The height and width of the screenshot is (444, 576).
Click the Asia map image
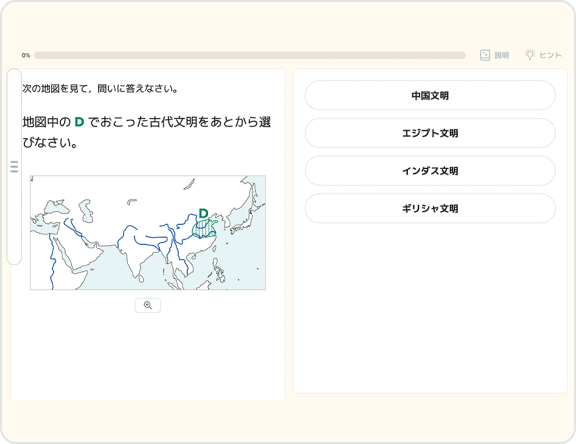(148, 232)
